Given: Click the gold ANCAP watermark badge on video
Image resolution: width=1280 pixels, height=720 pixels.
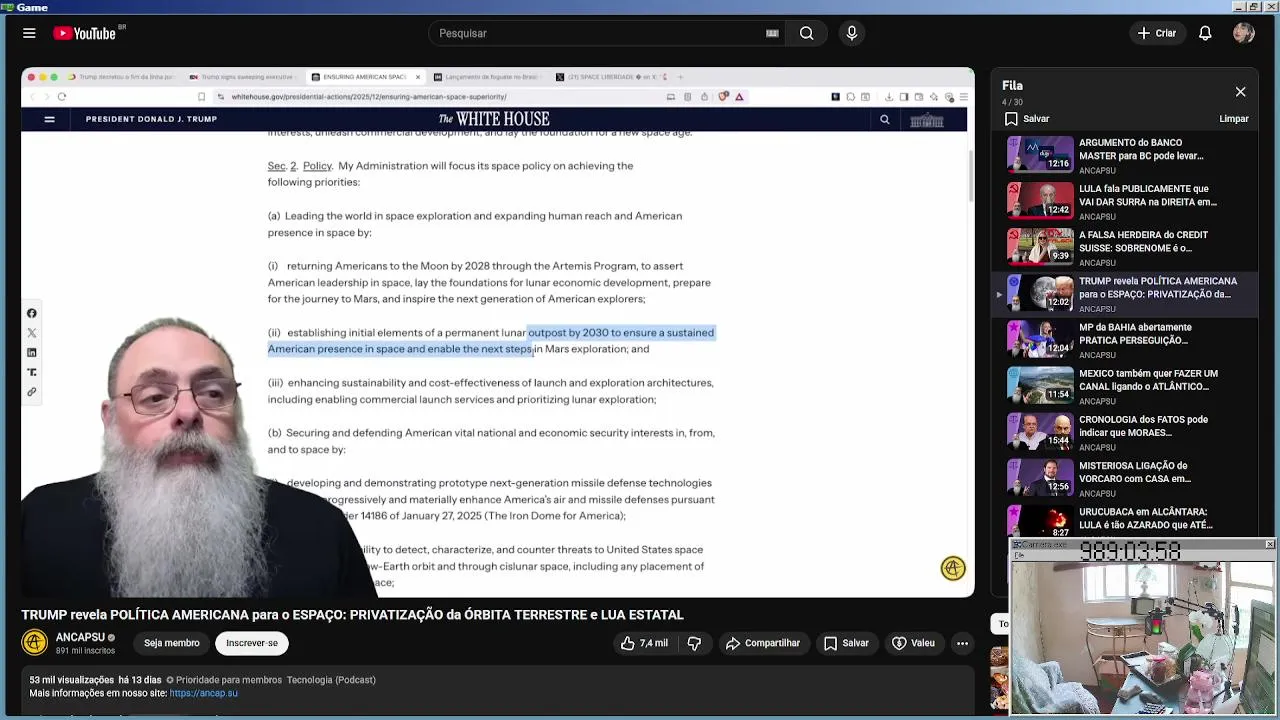Looking at the screenshot, I should pyautogui.click(x=953, y=568).
